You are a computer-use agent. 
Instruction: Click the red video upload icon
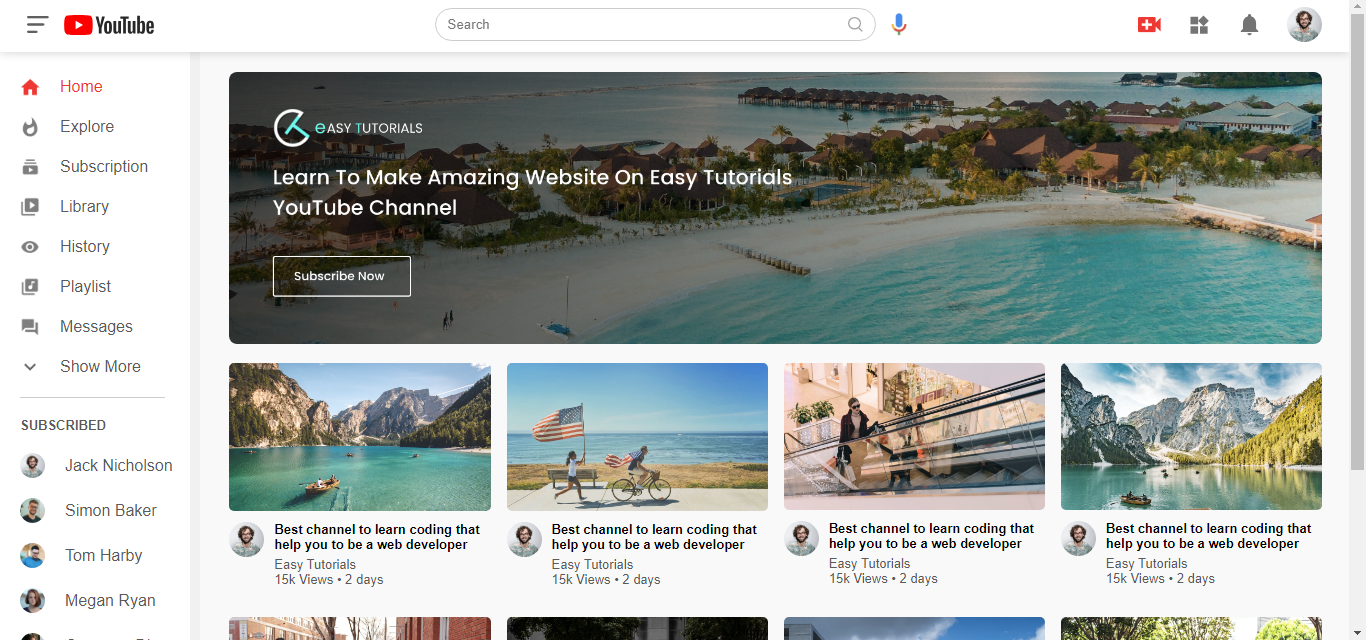[x=1149, y=25]
